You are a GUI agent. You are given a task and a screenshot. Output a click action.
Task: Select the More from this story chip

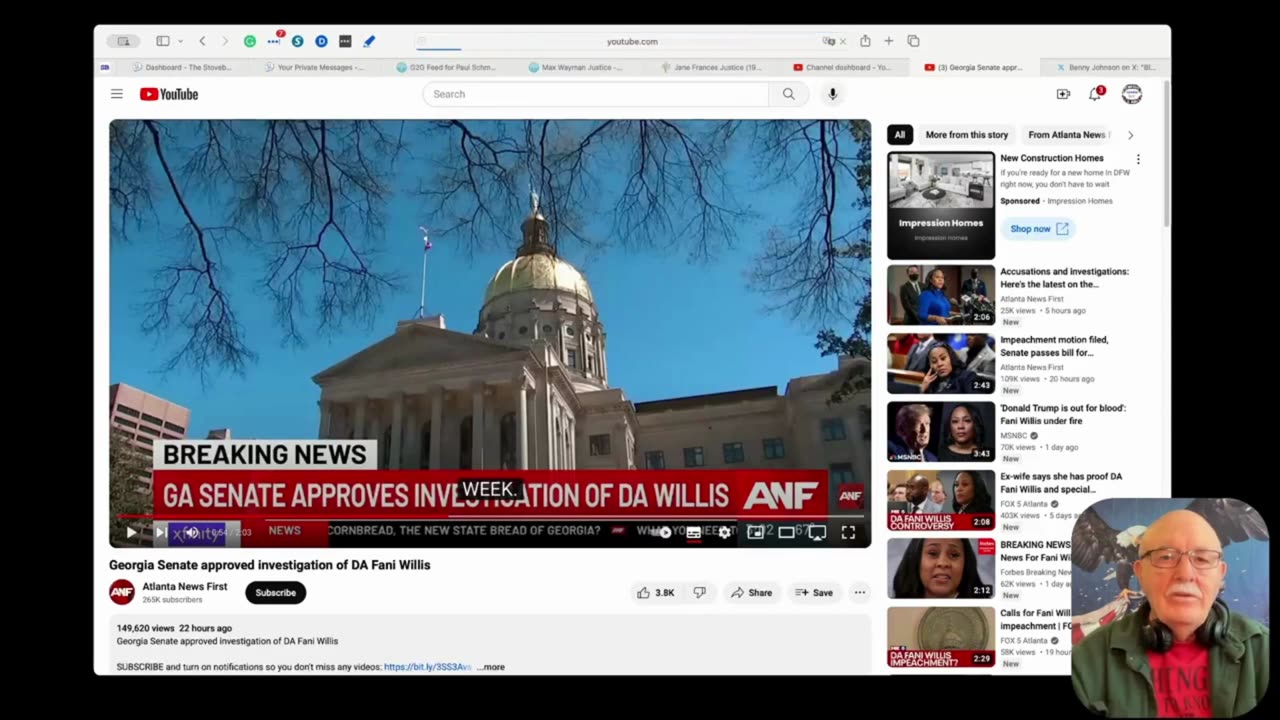[967, 135]
